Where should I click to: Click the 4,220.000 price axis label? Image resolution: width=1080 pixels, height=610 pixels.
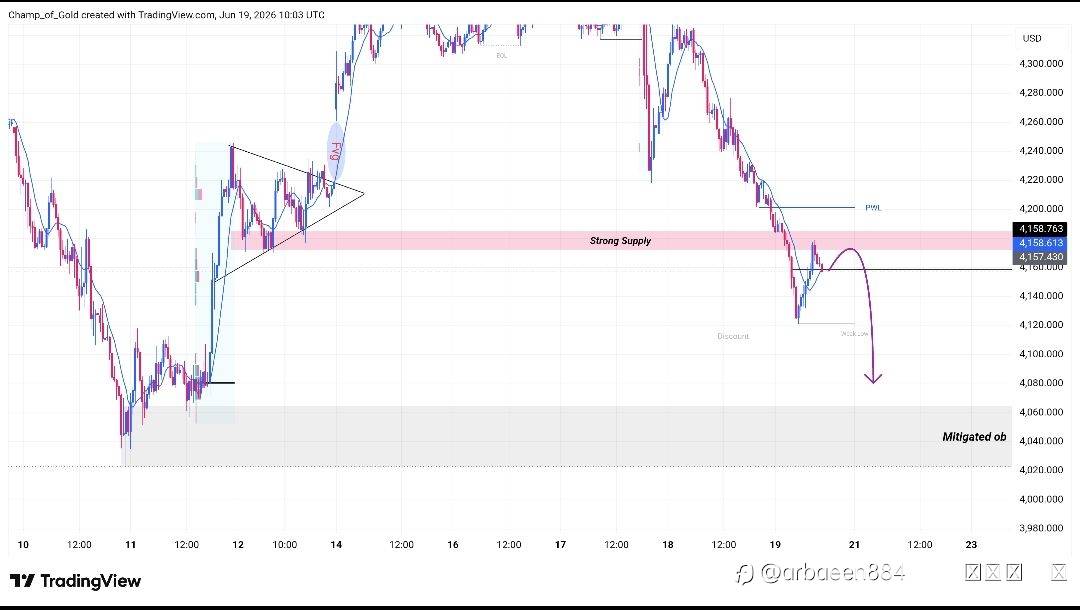(x=1041, y=180)
